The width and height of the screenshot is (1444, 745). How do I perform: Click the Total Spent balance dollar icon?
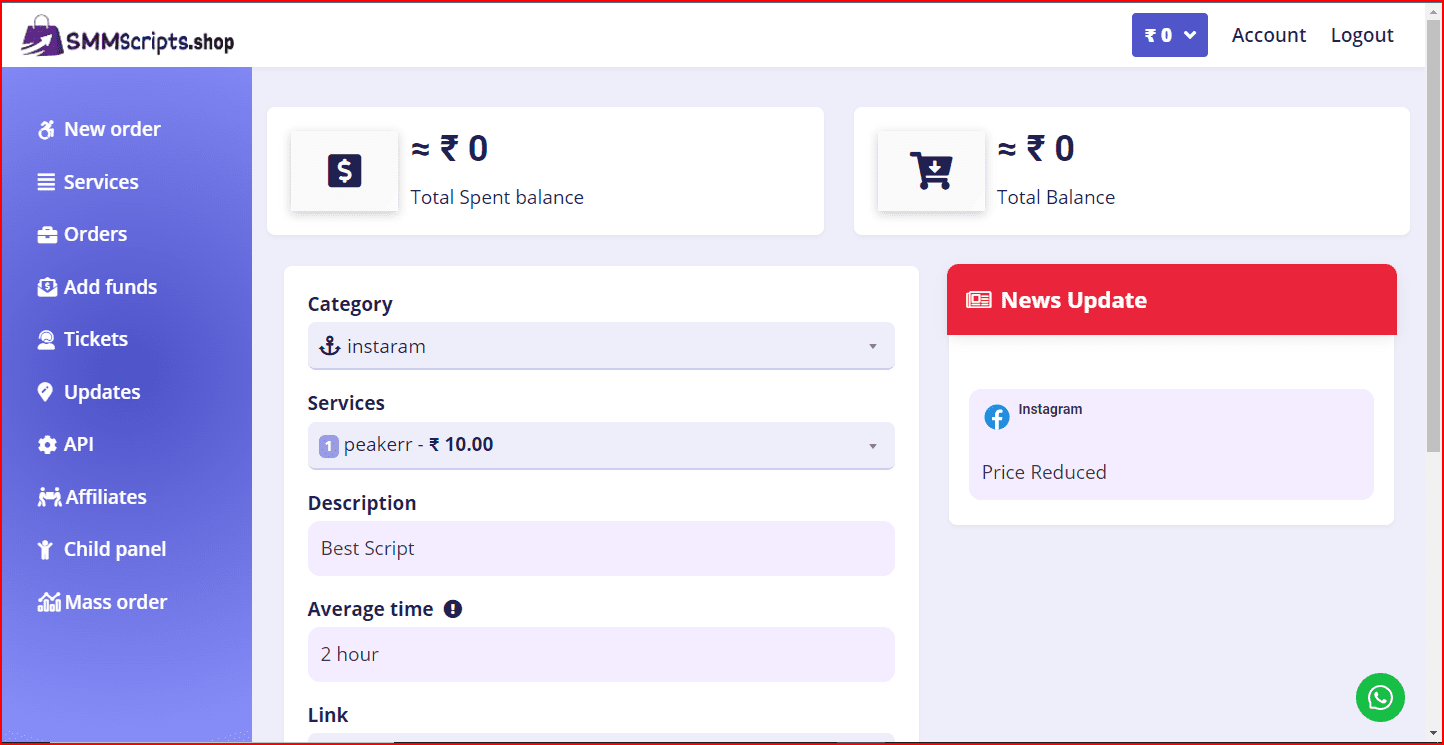[344, 171]
